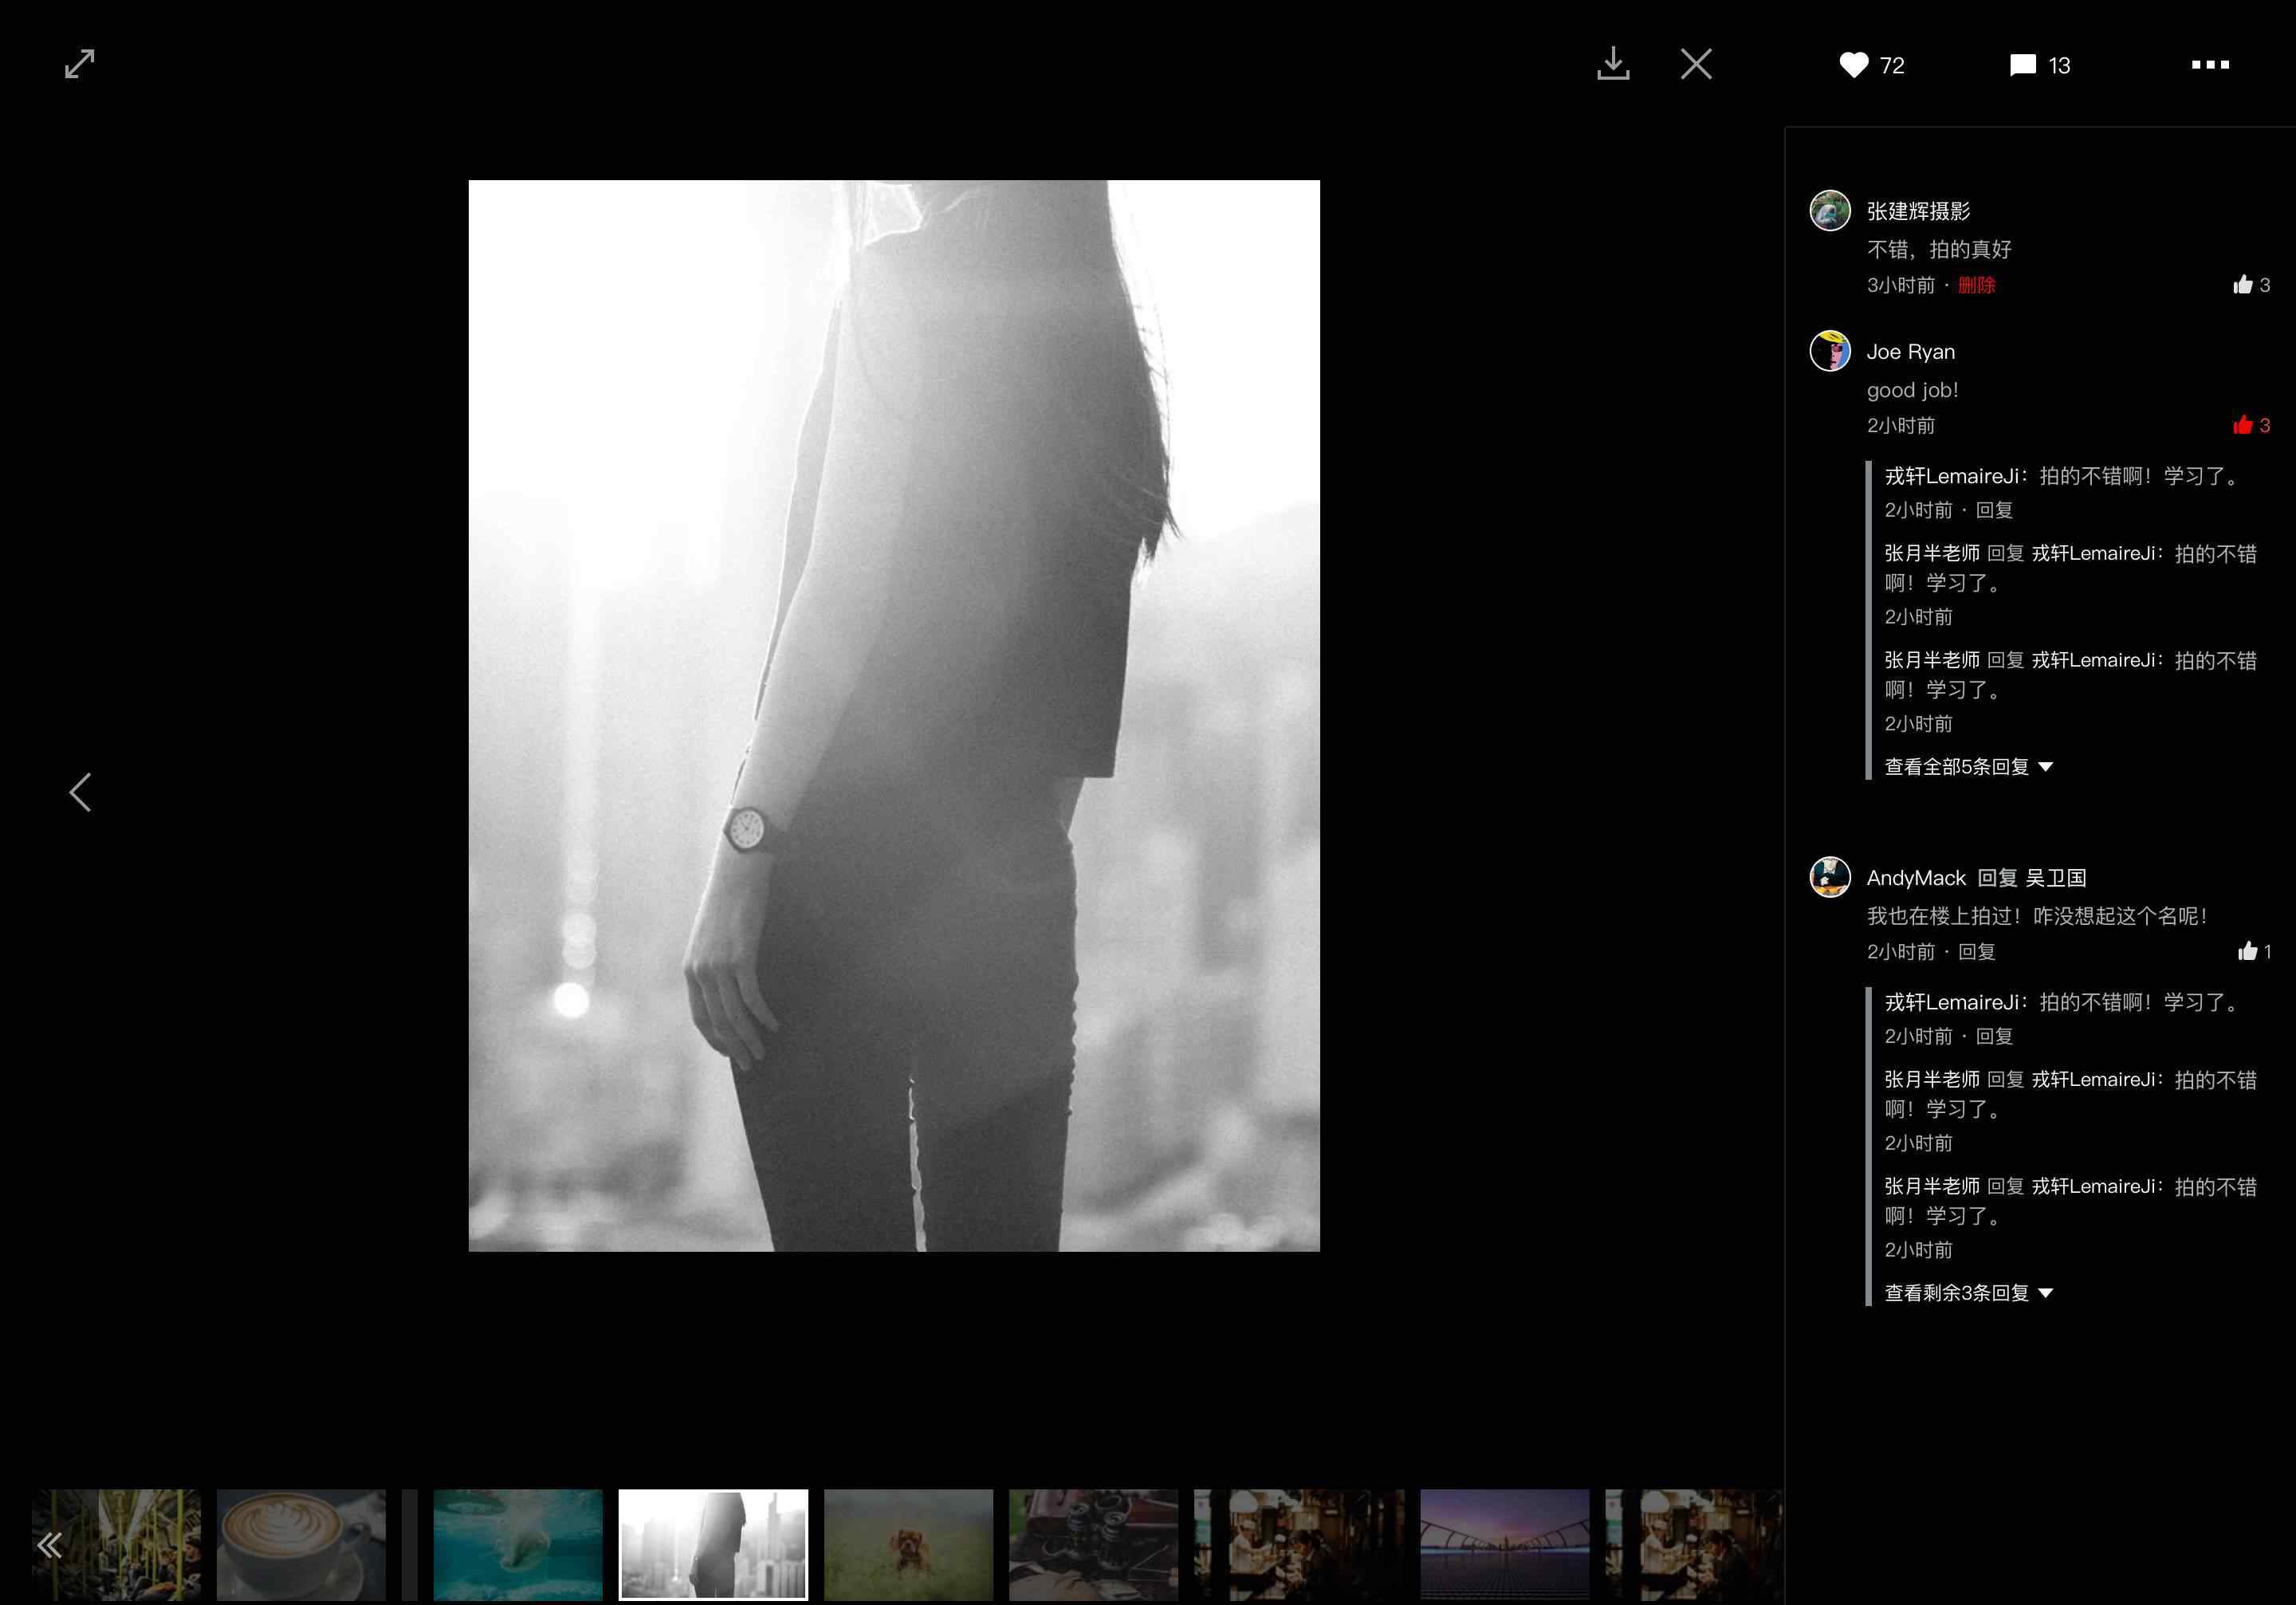Click the comment text good job!
This screenshot has height=1605, width=2296.
(1912, 389)
